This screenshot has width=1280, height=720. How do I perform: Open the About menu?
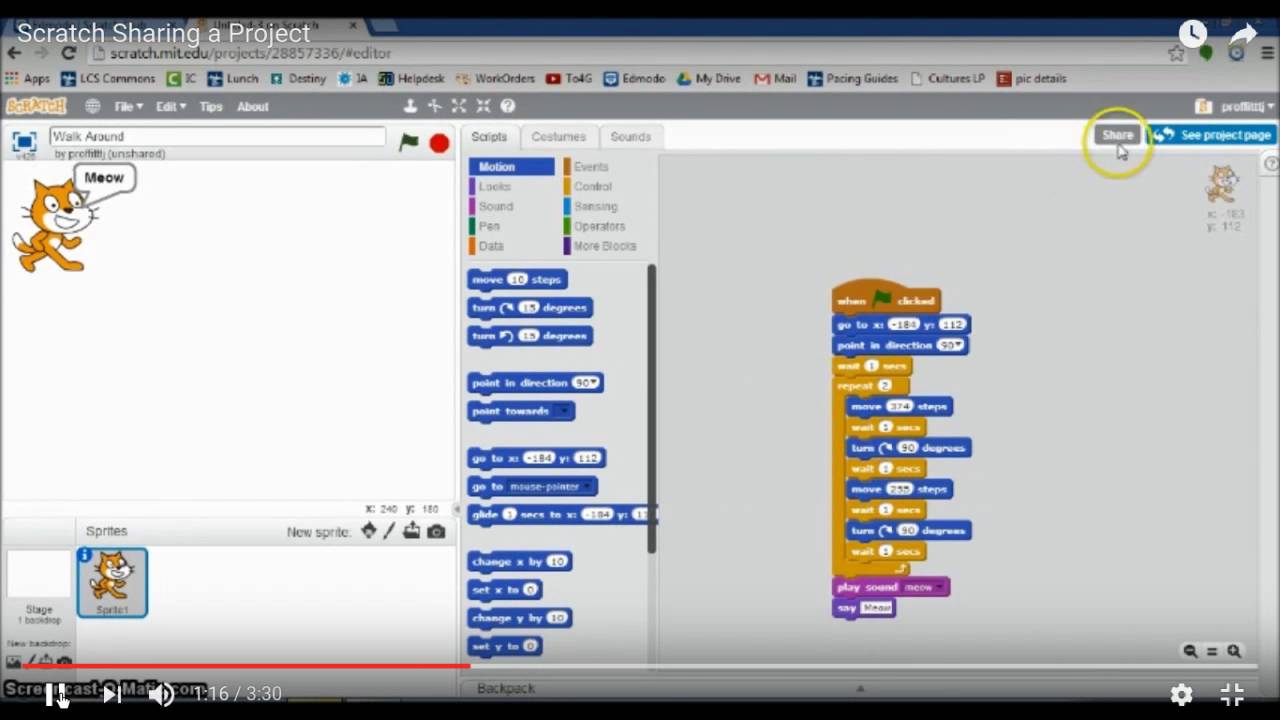point(252,106)
